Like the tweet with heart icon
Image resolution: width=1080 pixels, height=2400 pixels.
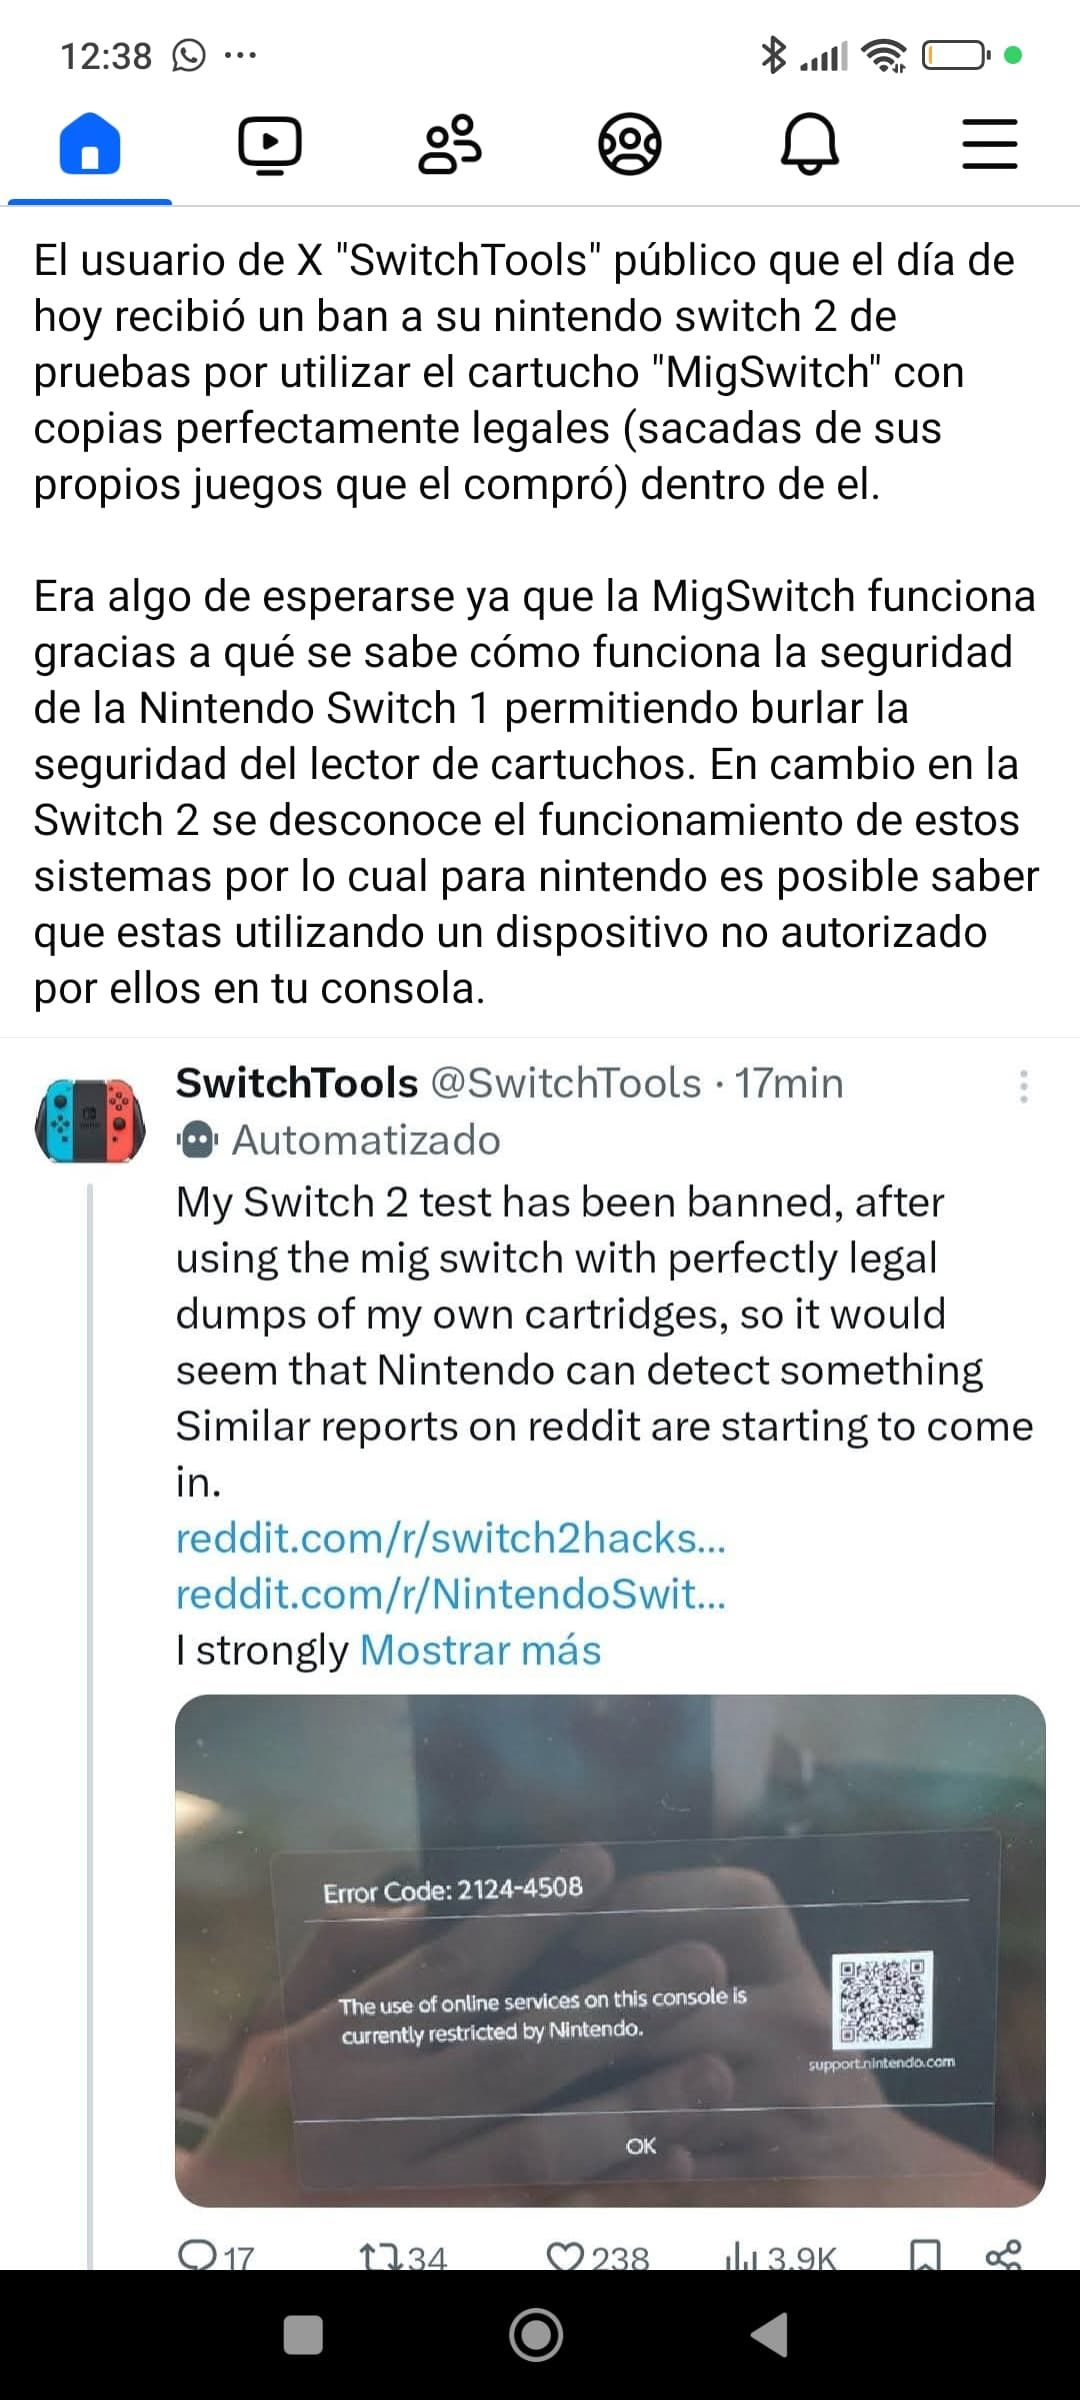click(x=566, y=2254)
